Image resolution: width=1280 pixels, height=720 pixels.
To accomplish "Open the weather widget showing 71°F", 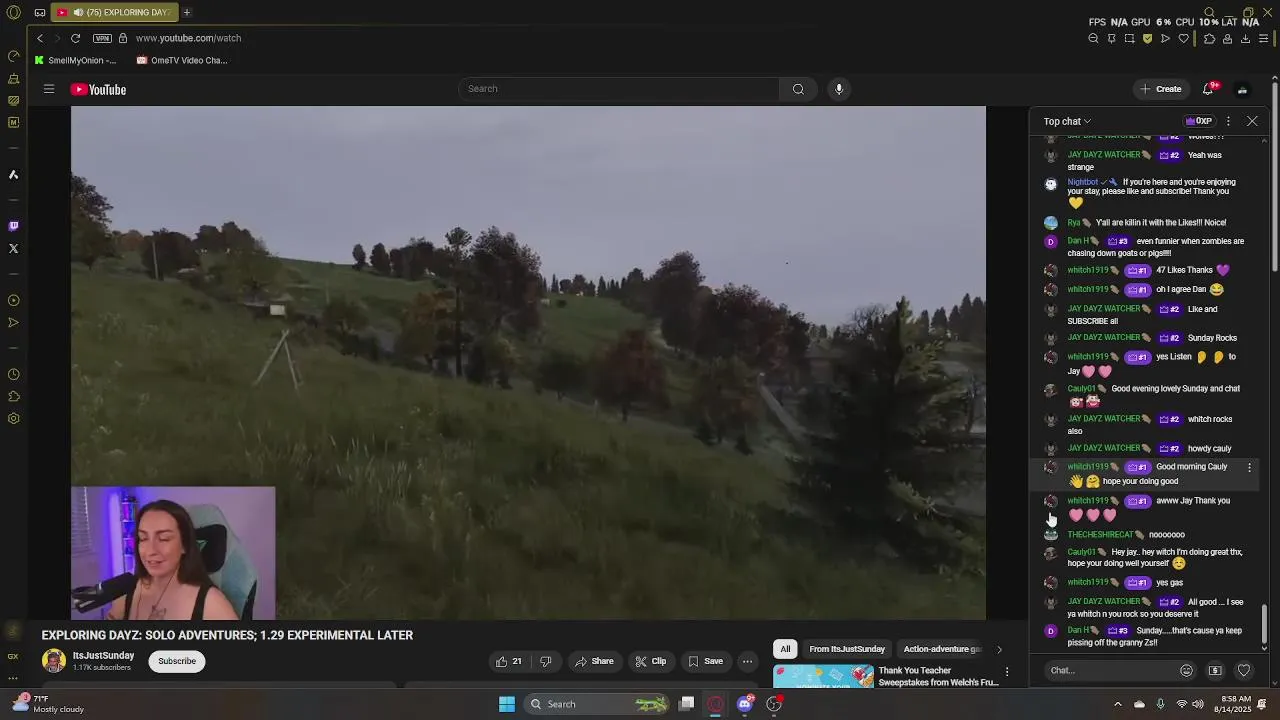I will tap(48, 704).
